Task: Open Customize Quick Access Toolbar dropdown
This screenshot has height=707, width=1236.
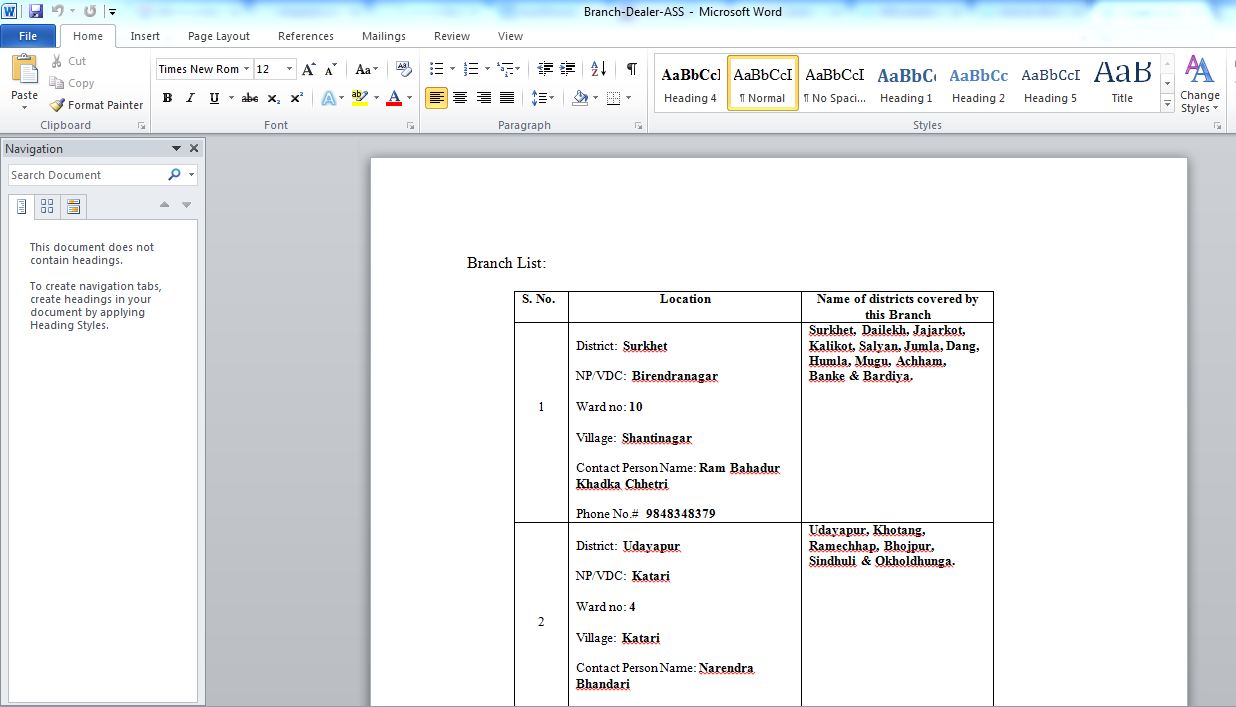Action: [x=111, y=12]
